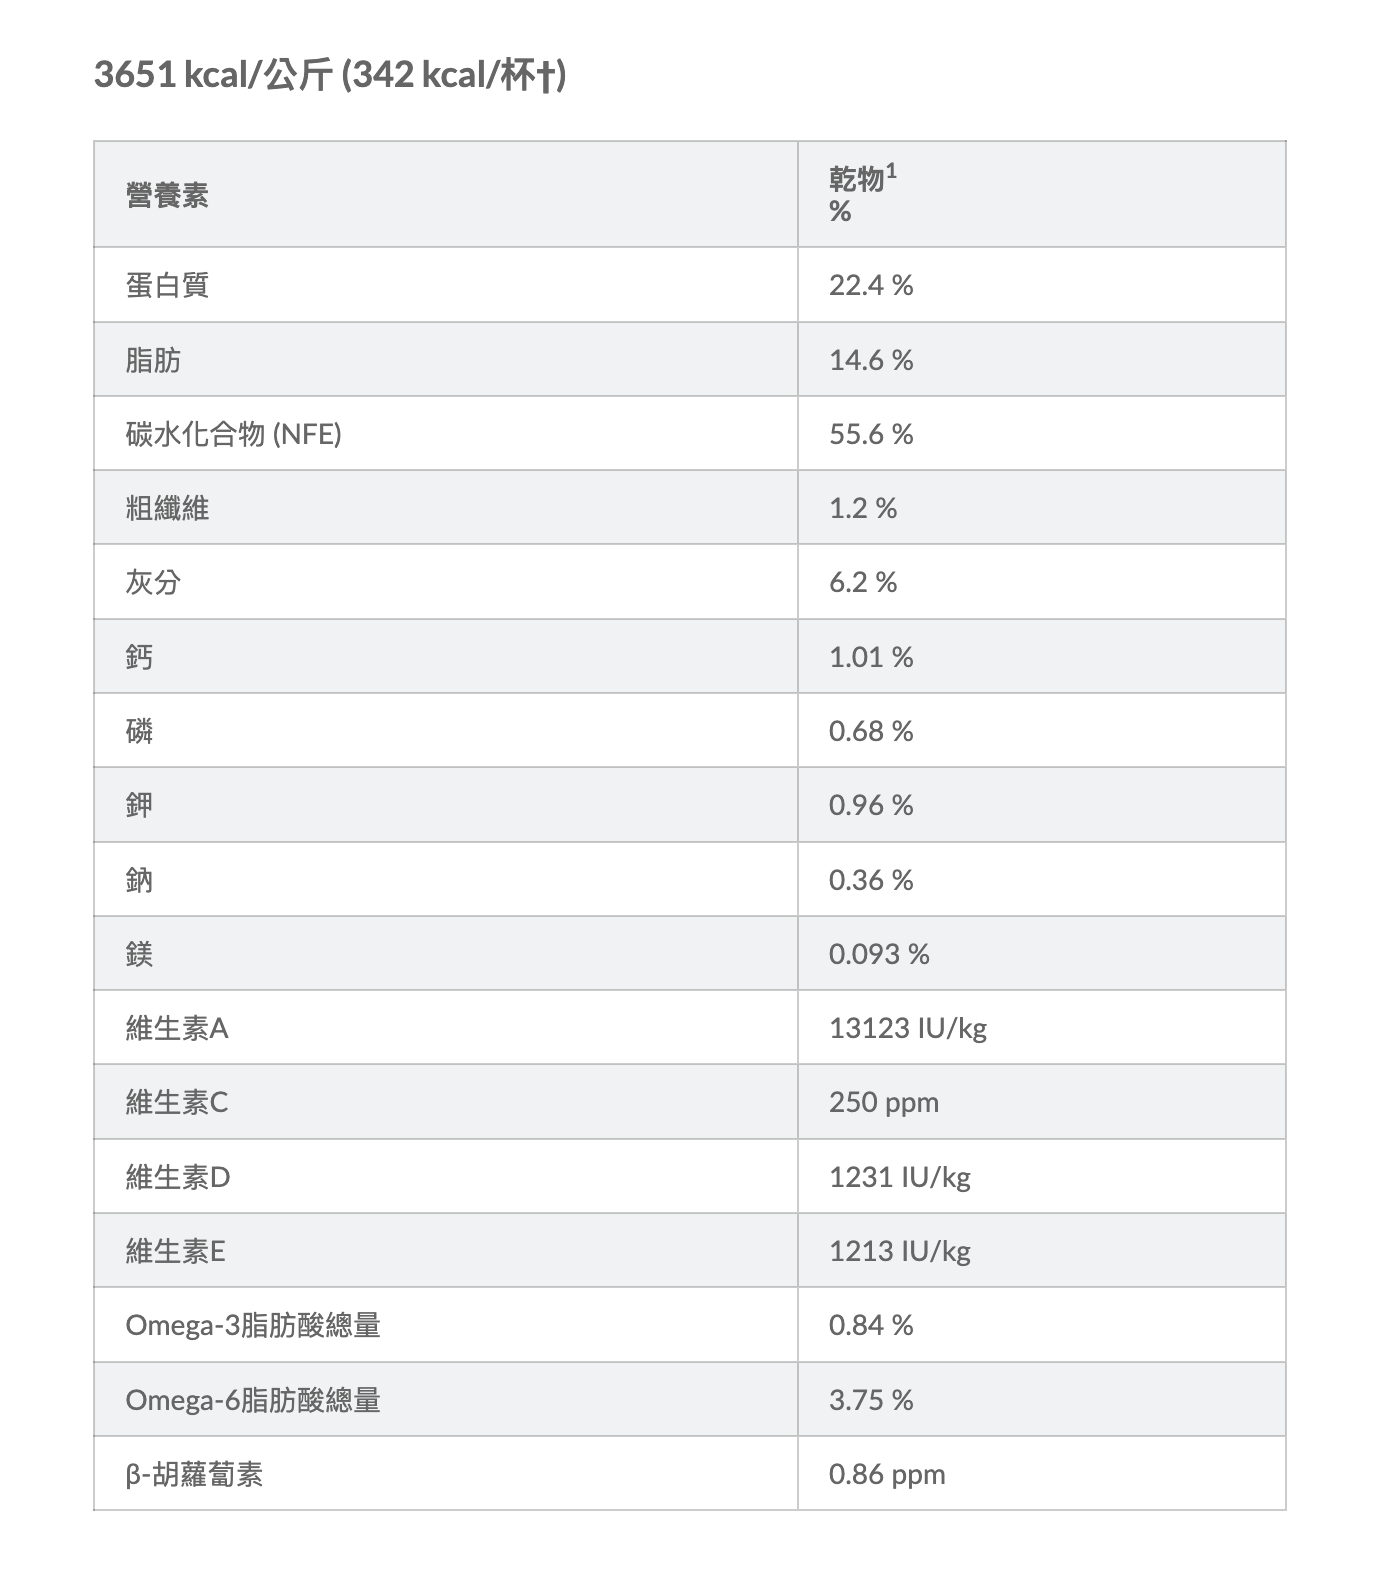The height and width of the screenshot is (1574, 1376).
Task: Select the 粗纖維 row label
Action: 167,508
